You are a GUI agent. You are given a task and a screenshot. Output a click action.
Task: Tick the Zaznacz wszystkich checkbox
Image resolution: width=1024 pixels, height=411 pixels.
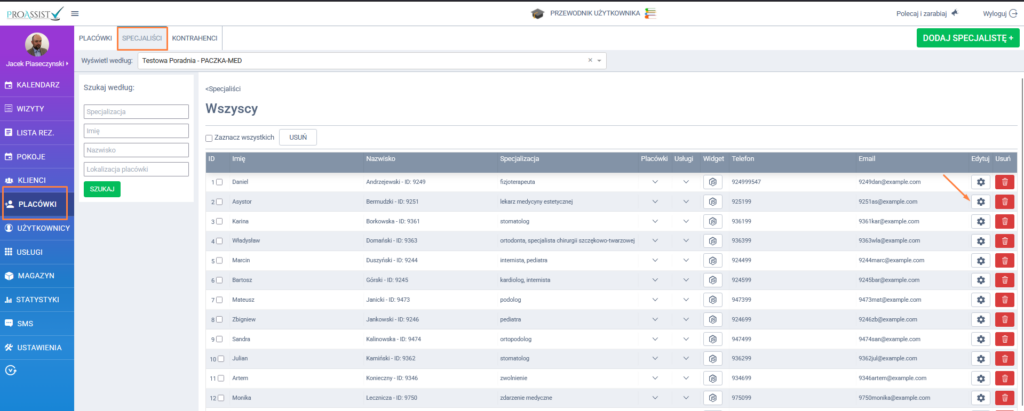coord(209,138)
